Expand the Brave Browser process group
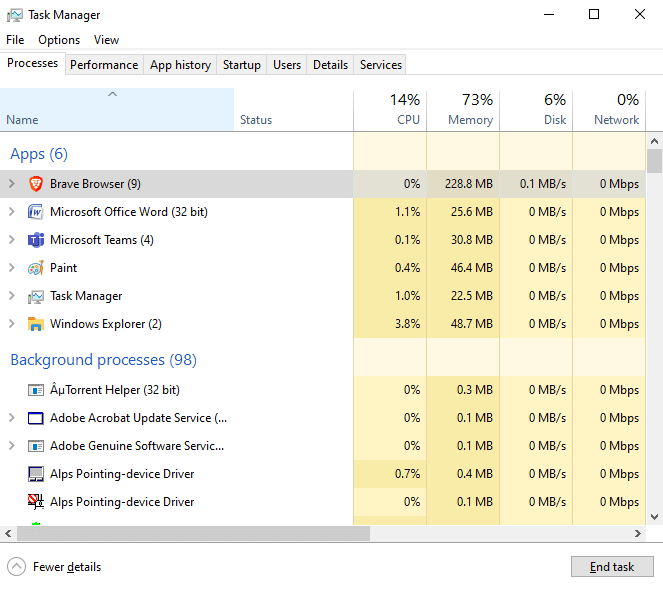 (x=12, y=184)
